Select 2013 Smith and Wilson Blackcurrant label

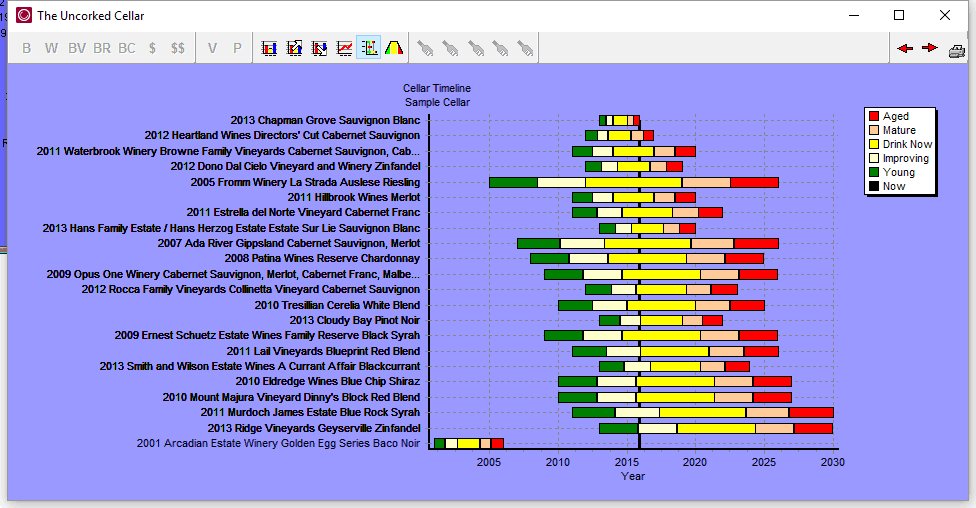pos(260,367)
